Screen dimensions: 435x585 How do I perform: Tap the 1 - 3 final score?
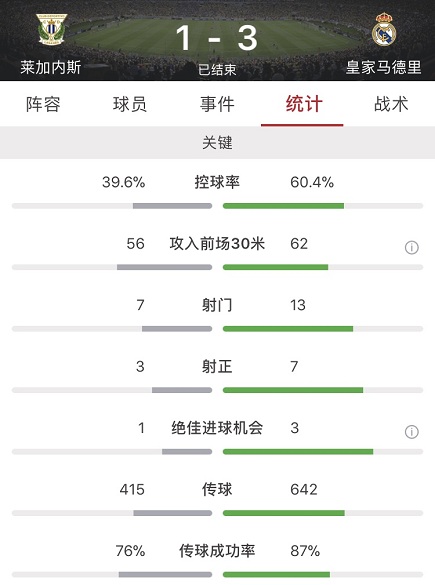[217, 38]
